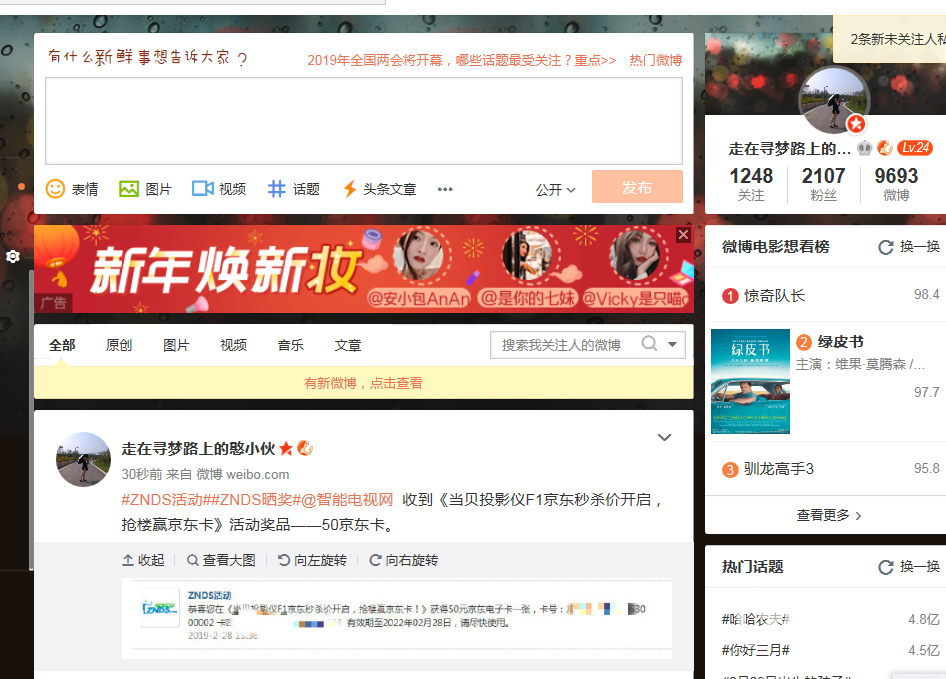Open the 9693 微博 posts count

pos(897,184)
